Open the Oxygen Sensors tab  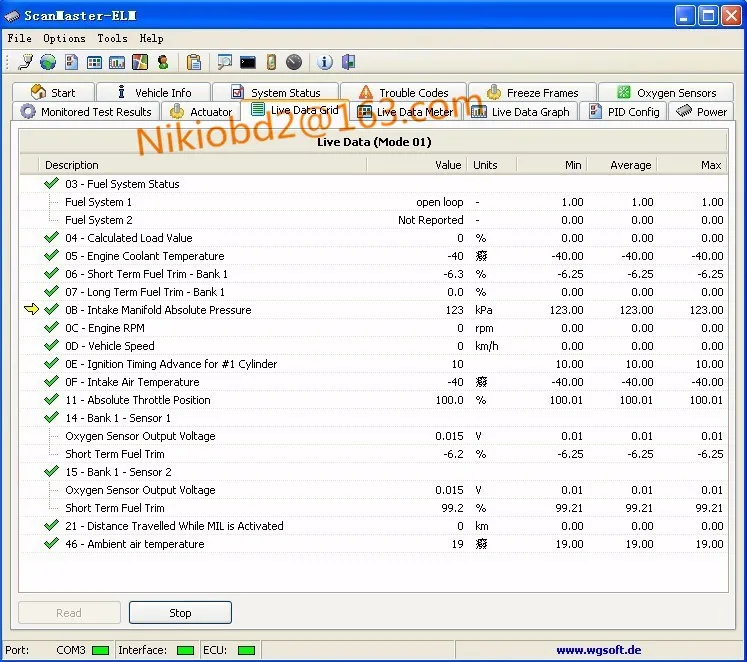(x=666, y=92)
